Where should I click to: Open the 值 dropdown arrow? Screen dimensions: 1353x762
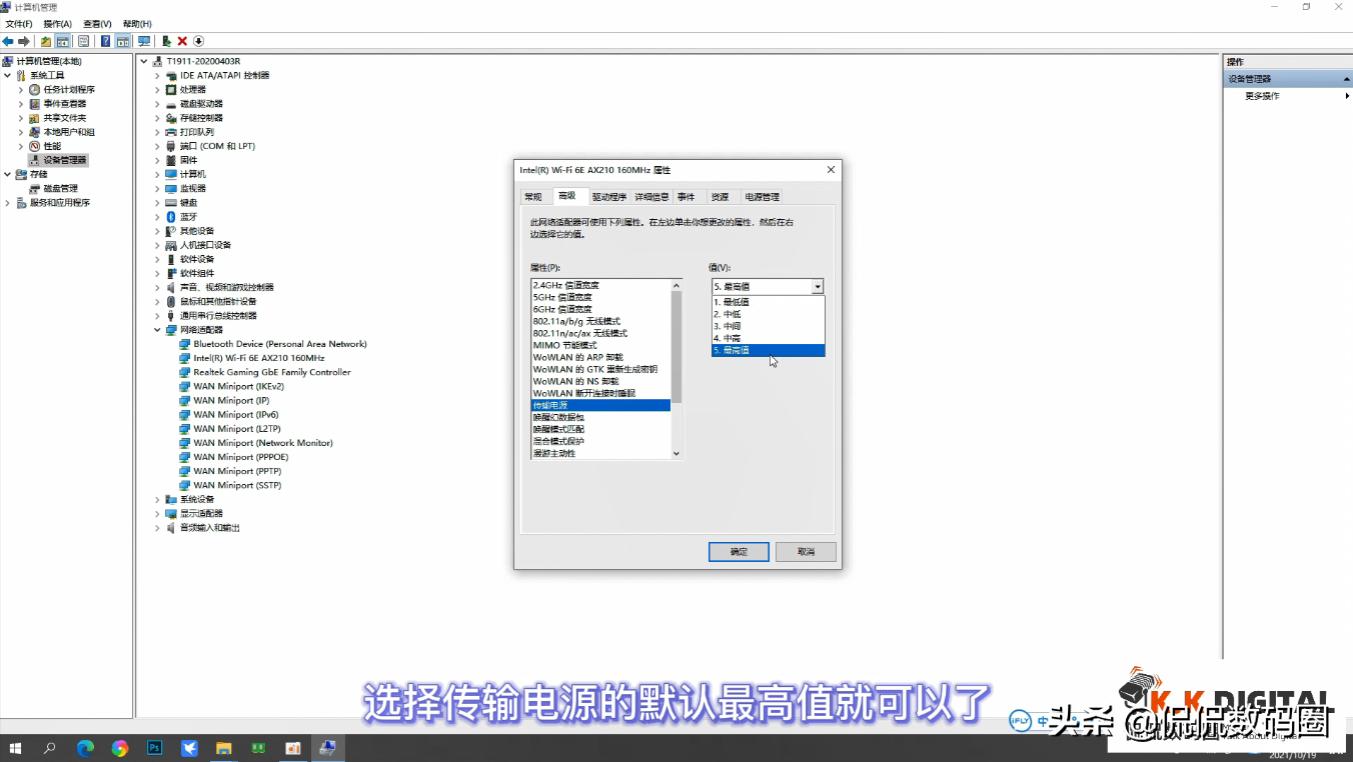(x=817, y=286)
